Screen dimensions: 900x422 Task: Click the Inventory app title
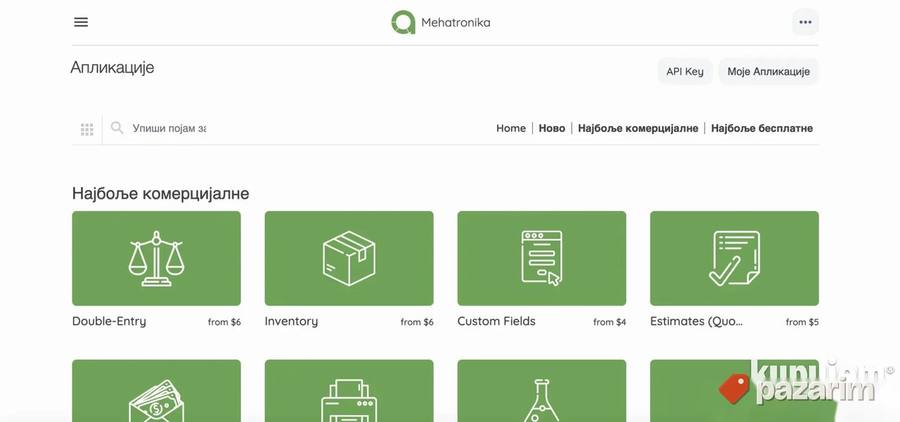(x=291, y=322)
